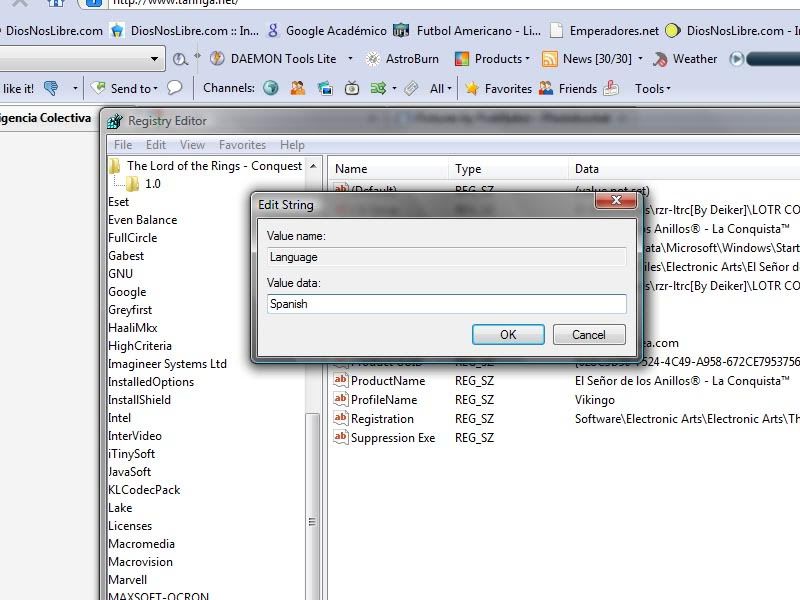Expand the toolbar search combo box arrow
Image resolution: width=800 pixels, height=600 pixels.
coord(154,59)
